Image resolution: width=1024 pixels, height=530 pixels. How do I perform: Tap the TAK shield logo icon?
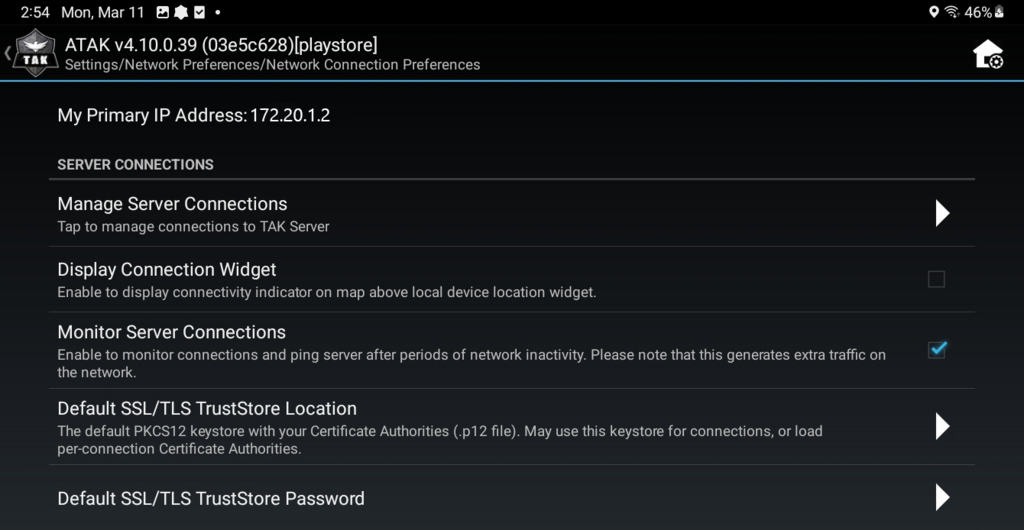pyautogui.click(x=36, y=53)
